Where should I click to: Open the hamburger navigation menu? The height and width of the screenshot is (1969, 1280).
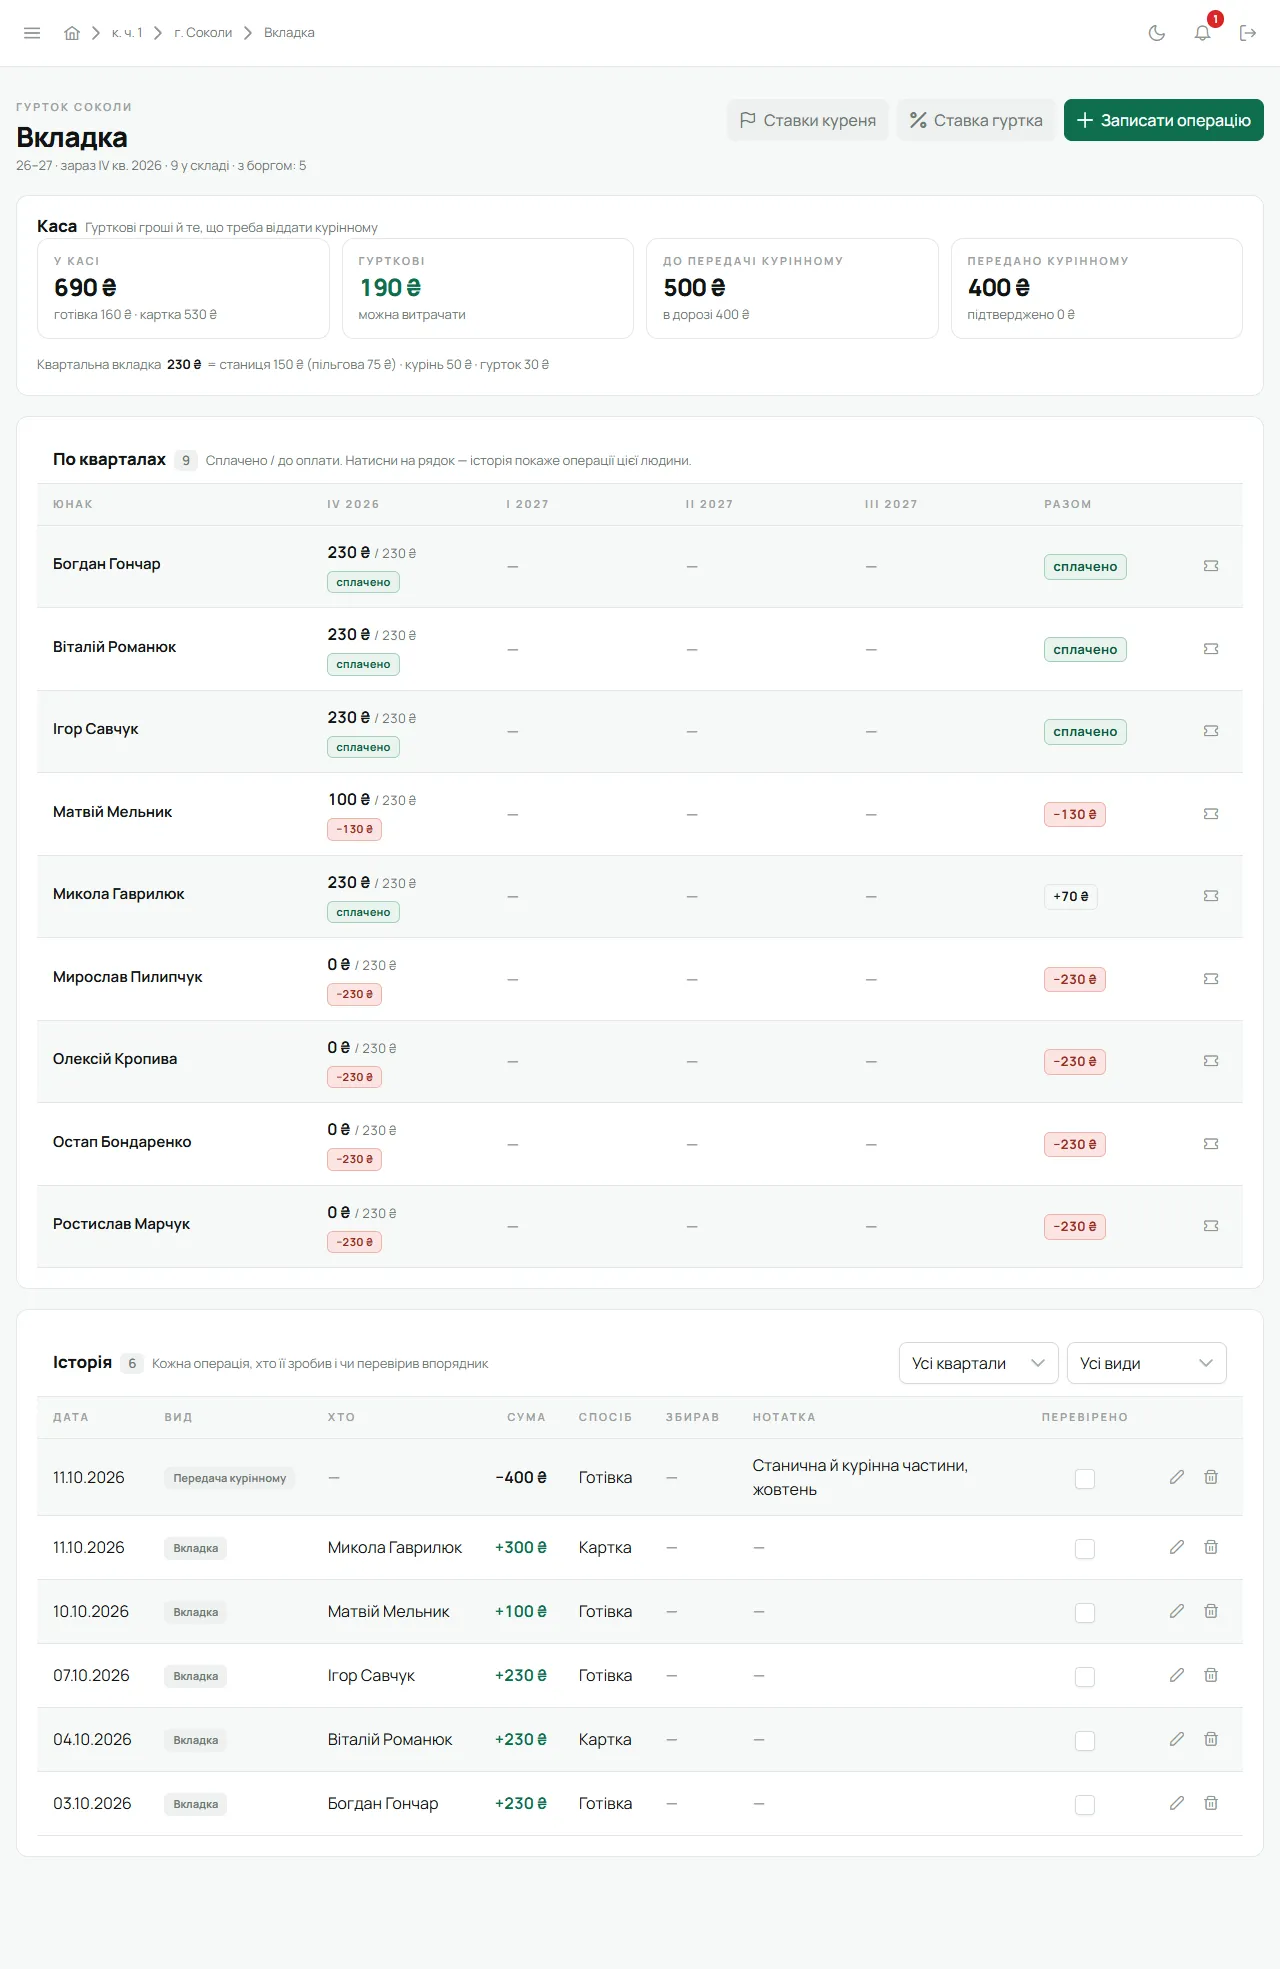click(x=32, y=33)
